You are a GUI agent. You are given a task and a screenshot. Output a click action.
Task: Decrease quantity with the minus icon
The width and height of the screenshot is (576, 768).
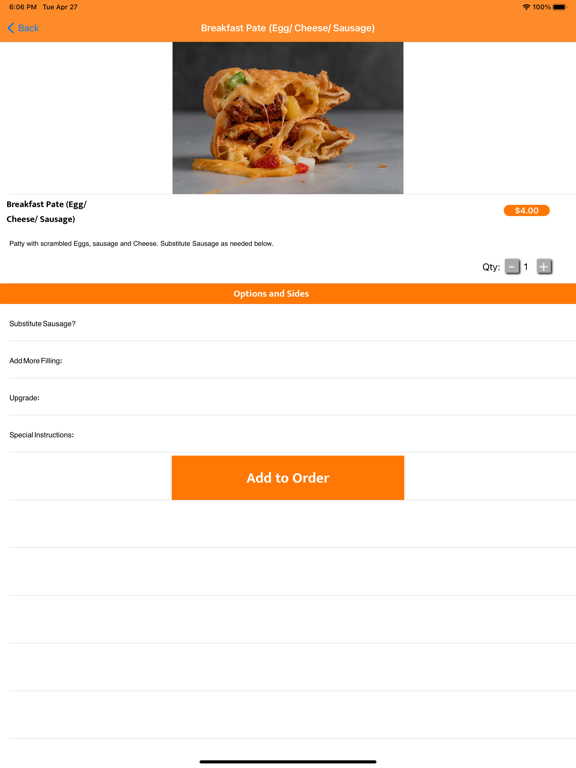tap(512, 267)
